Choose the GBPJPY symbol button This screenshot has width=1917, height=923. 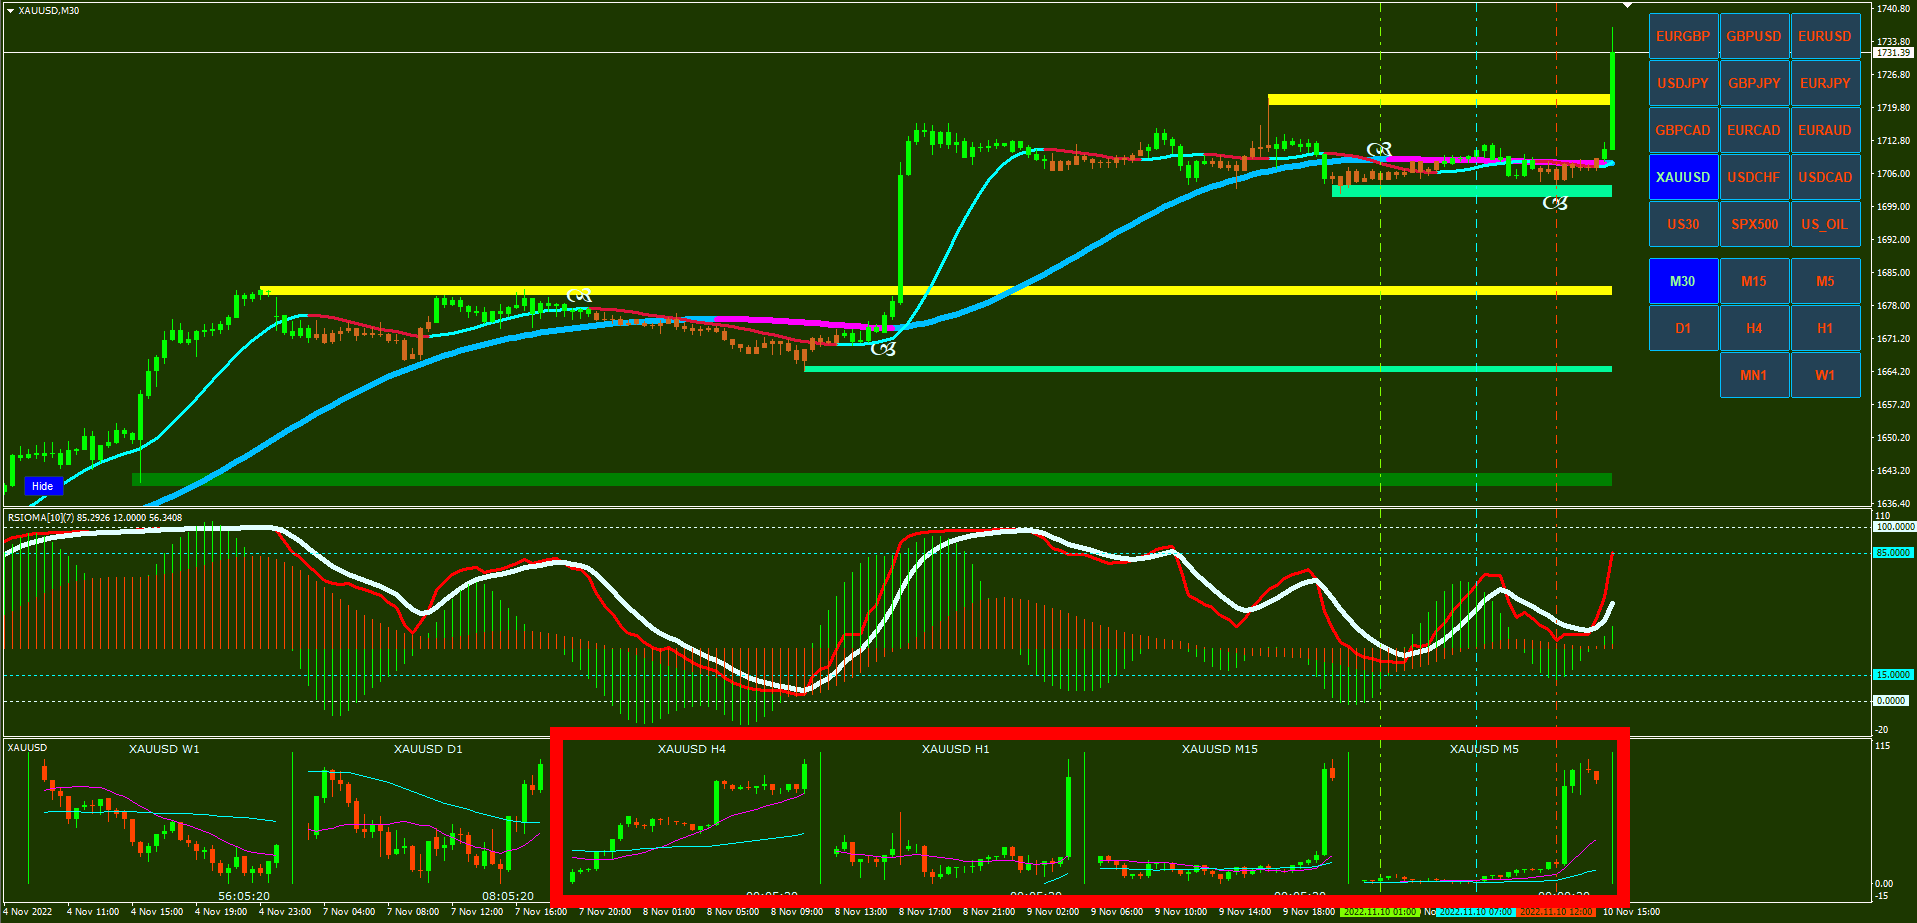pos(1754,83)
